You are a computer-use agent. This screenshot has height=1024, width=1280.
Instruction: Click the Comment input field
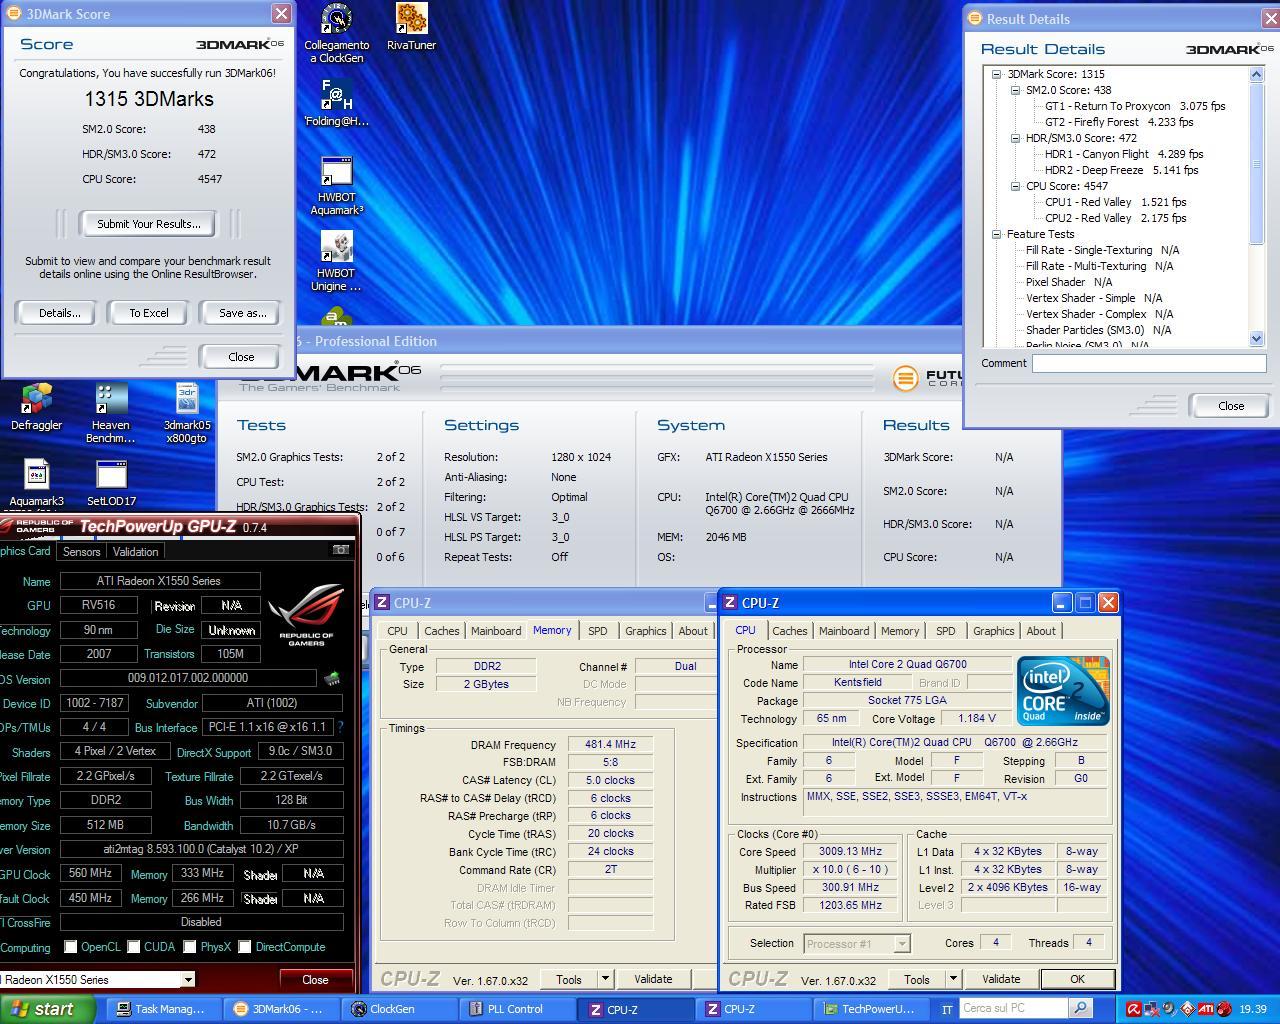pyautogui.click(x=1149, y=364)
